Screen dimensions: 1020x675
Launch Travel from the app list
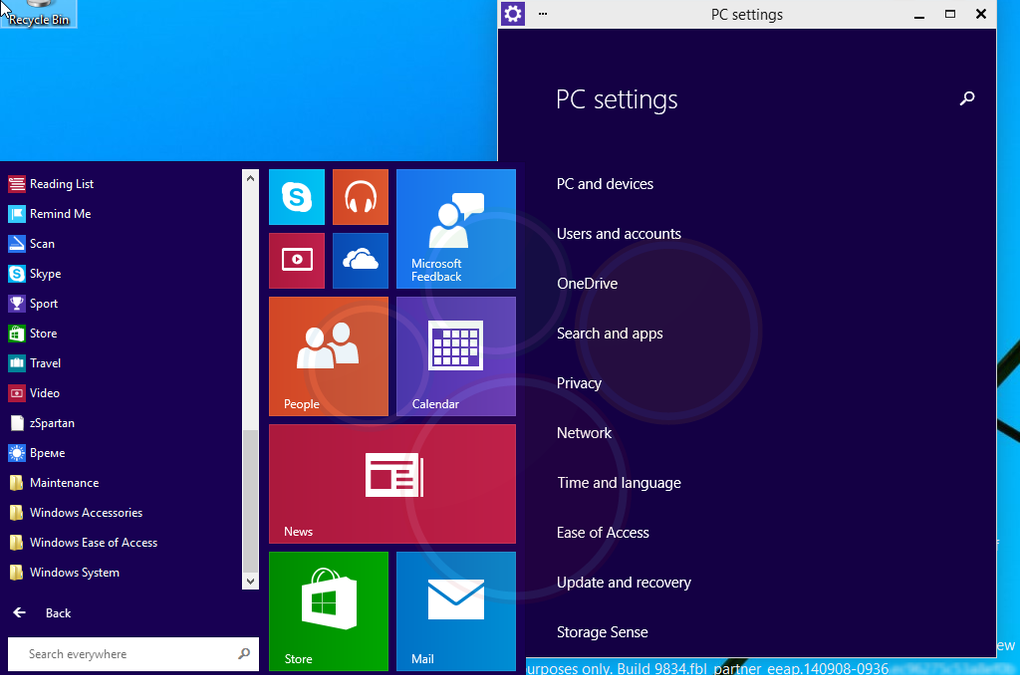coord(34,364)
